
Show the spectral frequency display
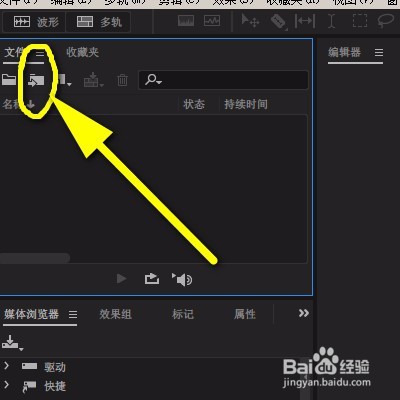tap(186, 21)
